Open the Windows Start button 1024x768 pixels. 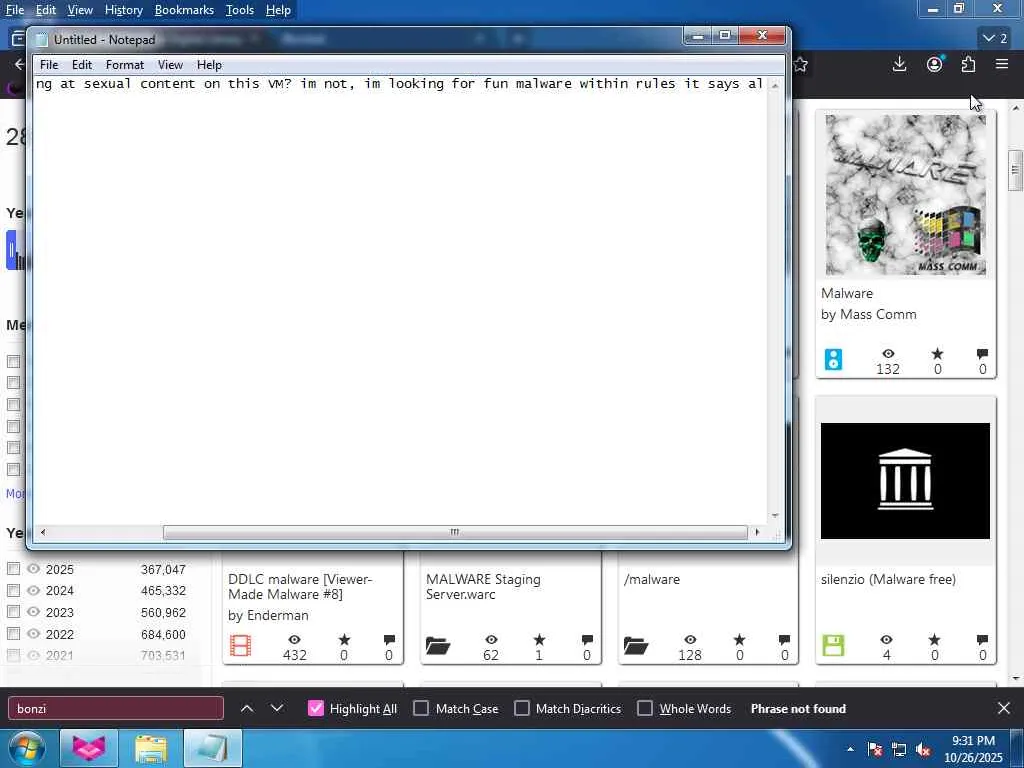26,749
